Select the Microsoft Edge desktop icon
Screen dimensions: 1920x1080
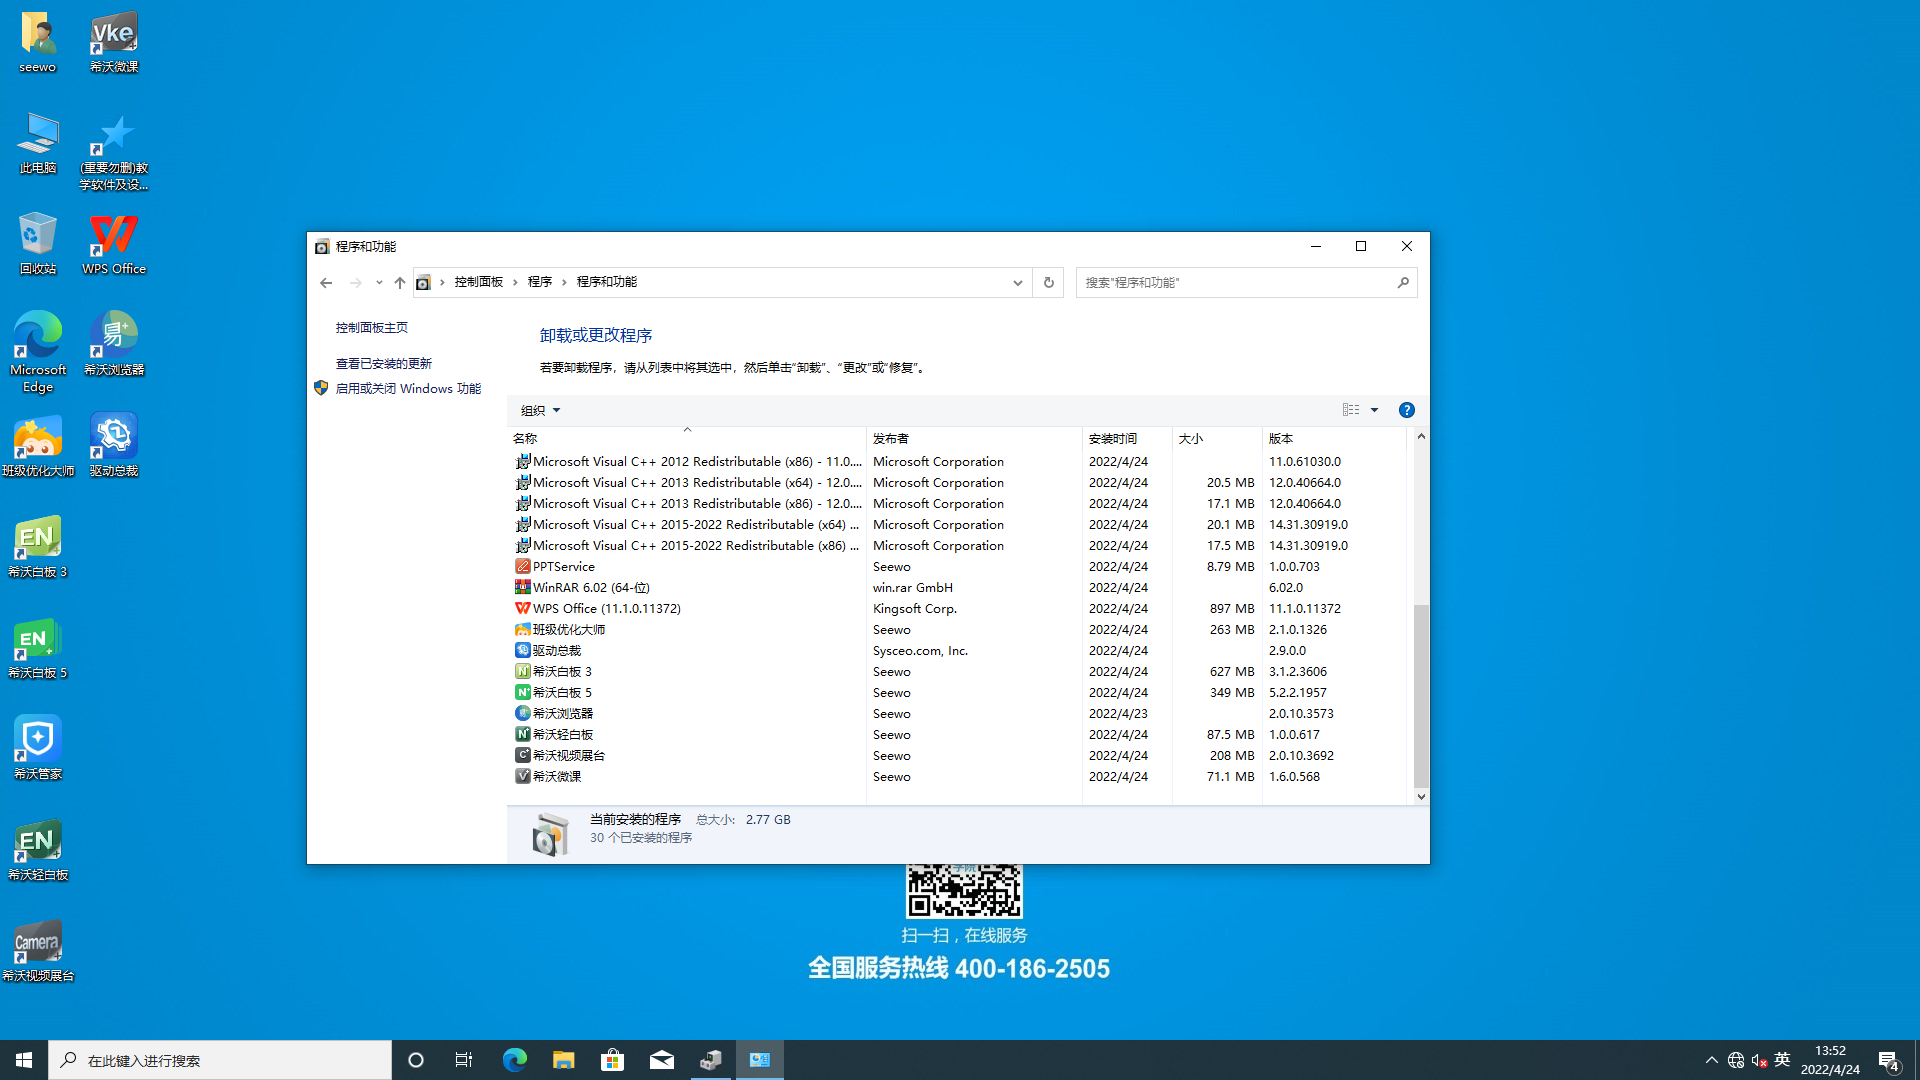click(x=38, y=353)
